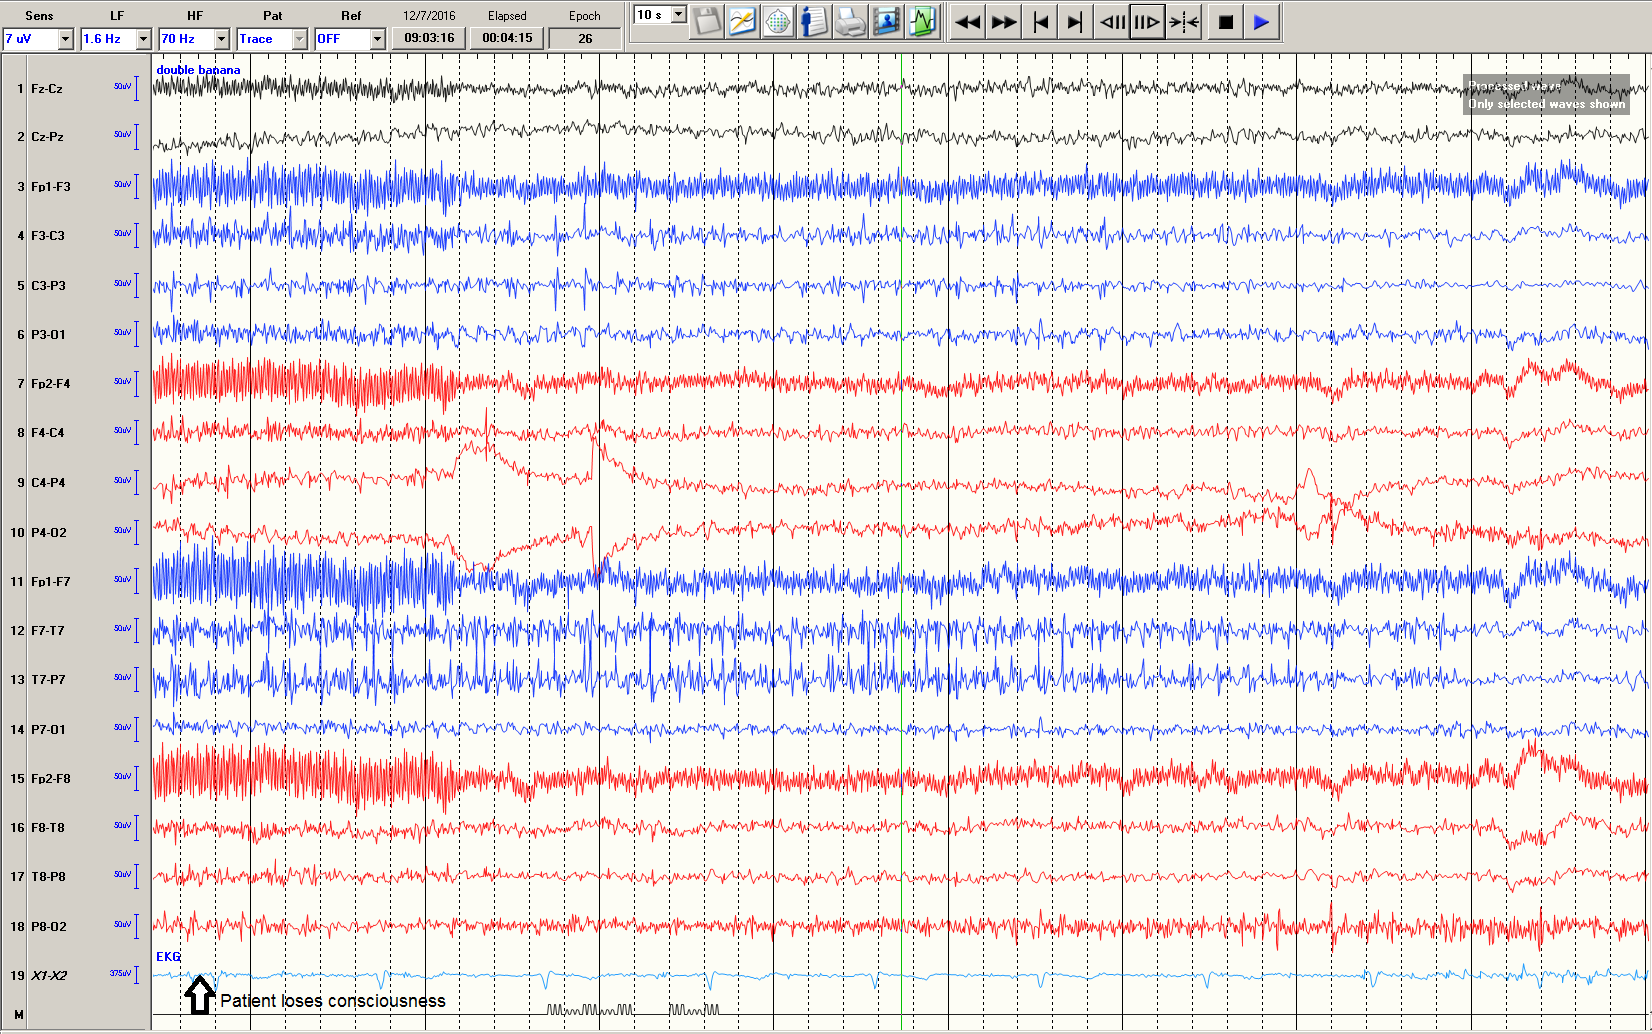Click the elapsed time 00:04:15 button
The height and width of the screenshot is (1034, 1652).
click(x=507, y=38)
